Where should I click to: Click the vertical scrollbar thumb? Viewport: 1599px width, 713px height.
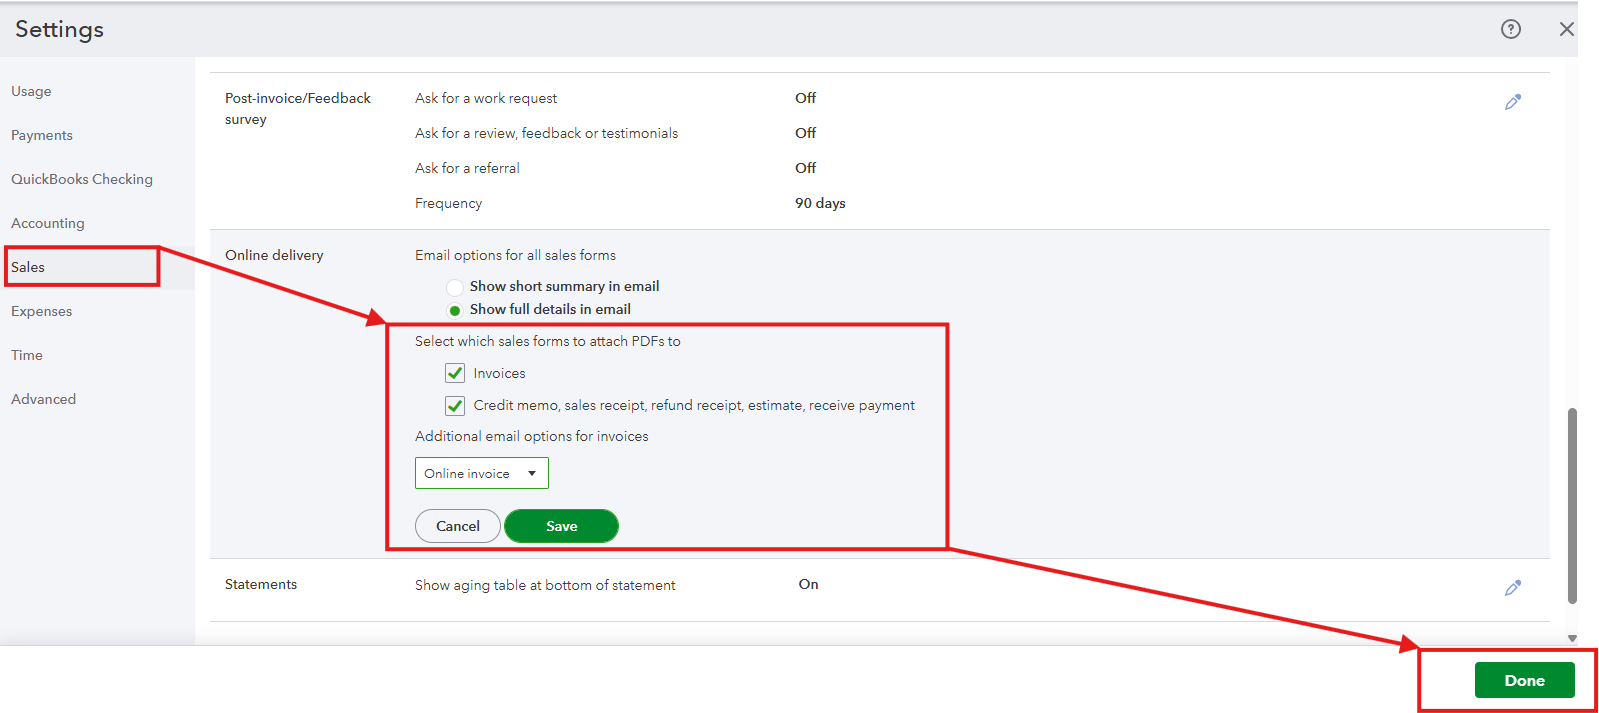point(1572,505)
